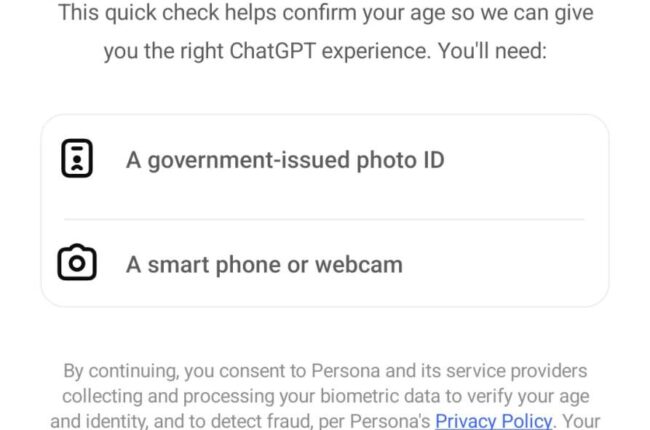The image size is (650, 430).
Task: Click the word 'webcam'
Action: pos(358,265)
